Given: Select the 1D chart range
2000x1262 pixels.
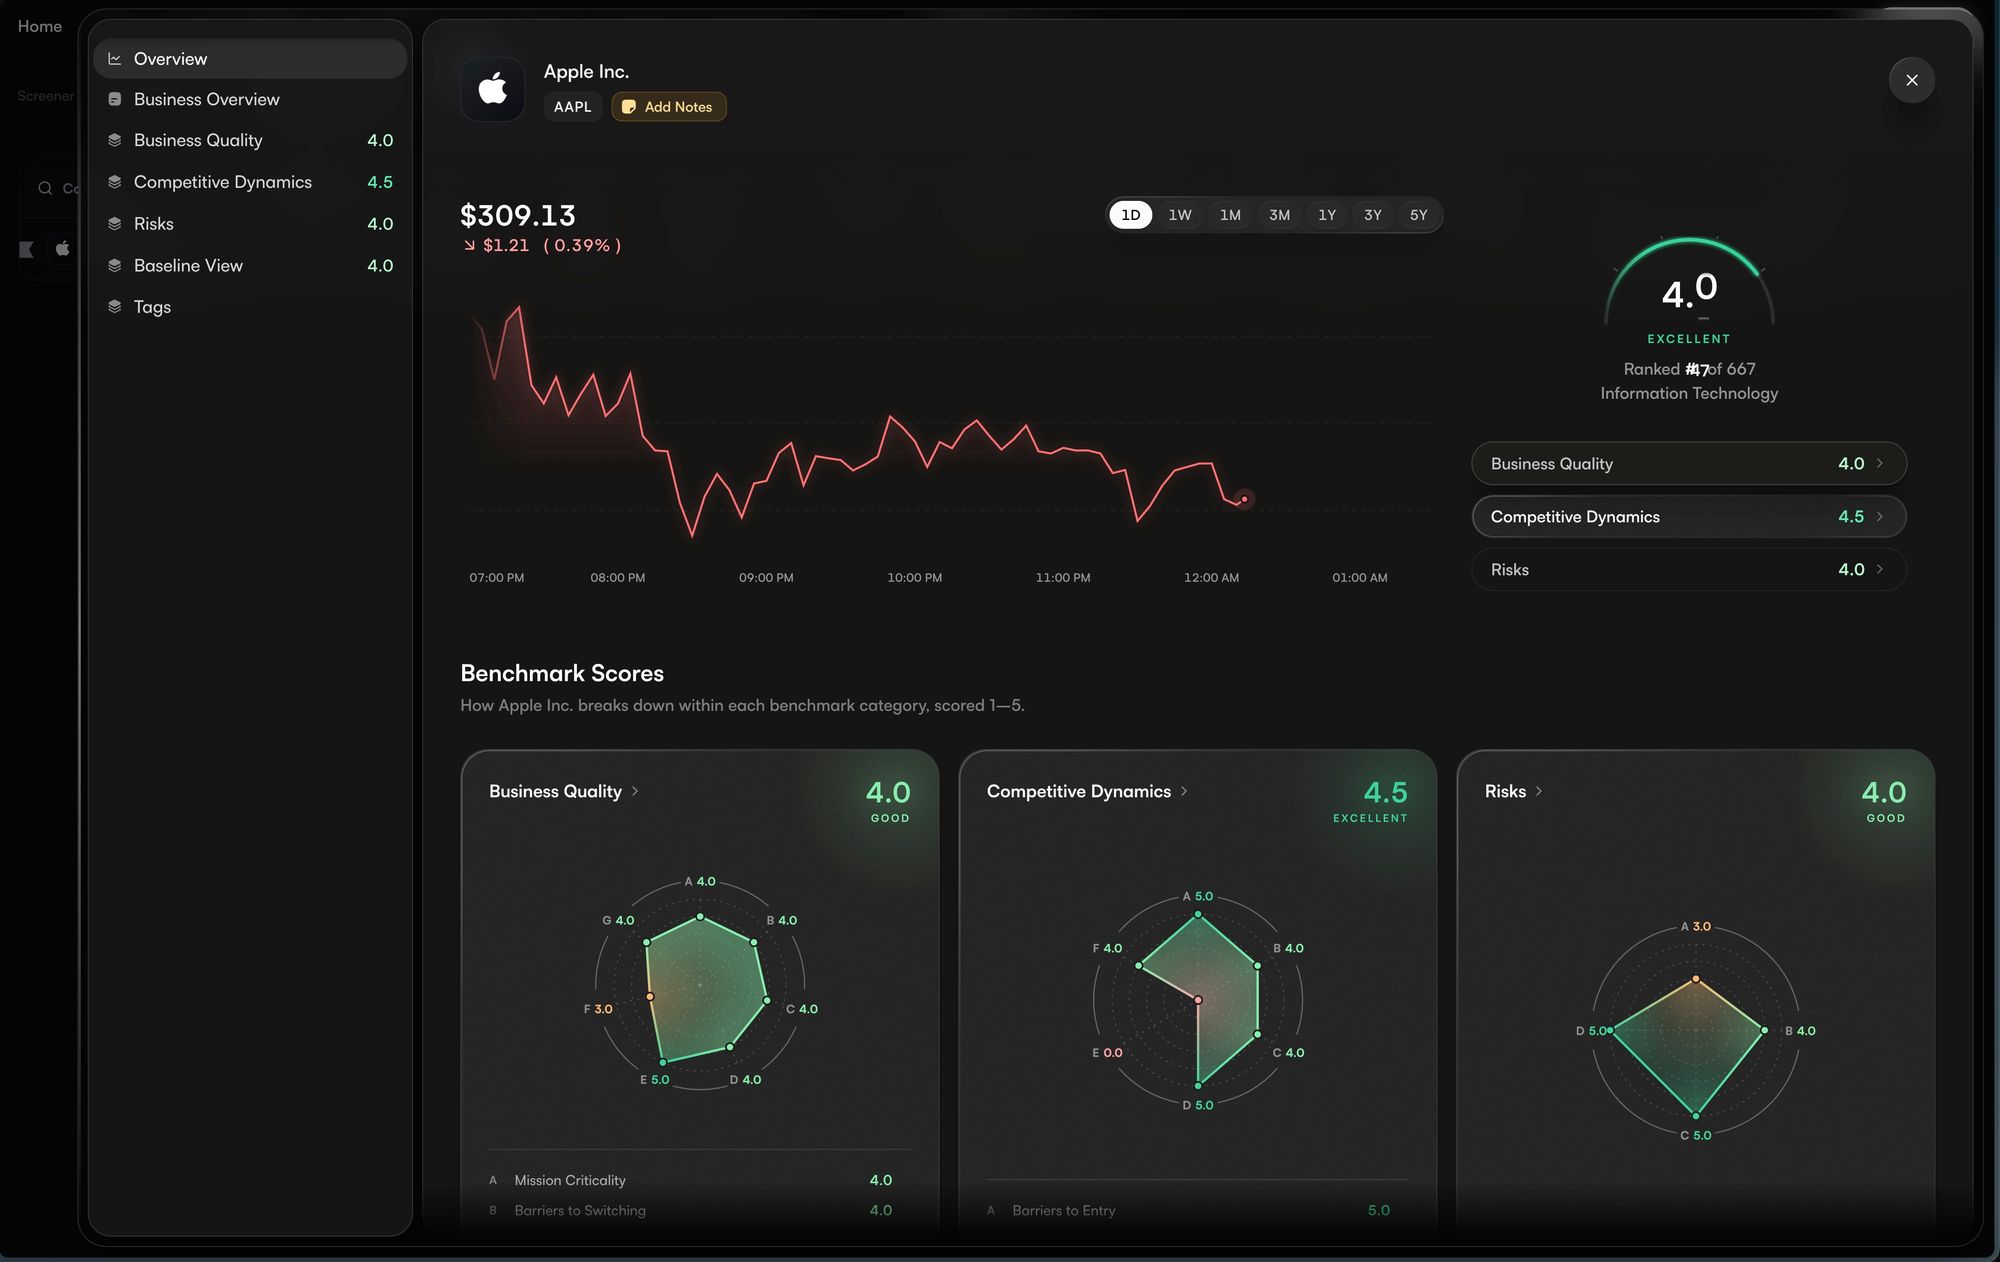Looking at the screenshot, I should pos(1131,215).
